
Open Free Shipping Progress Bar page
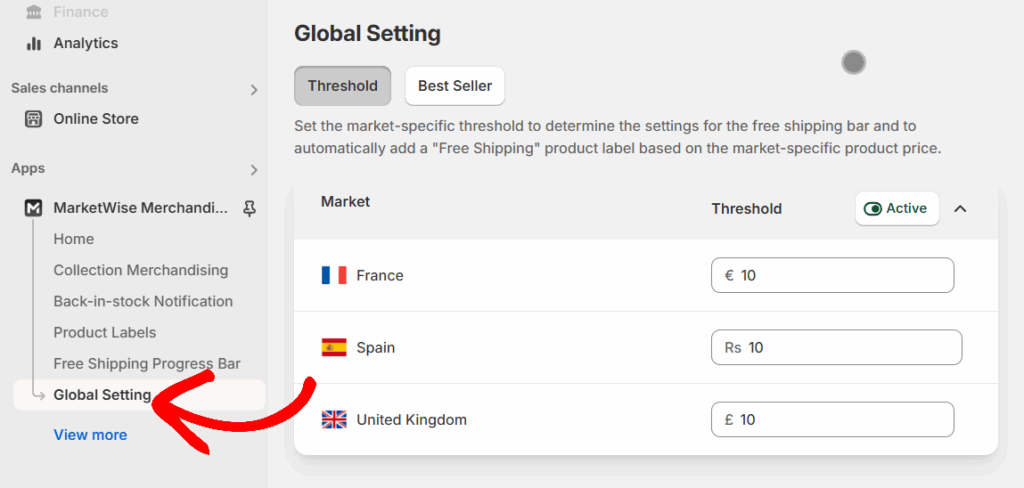pyautogui.click(x=147, y=364)
